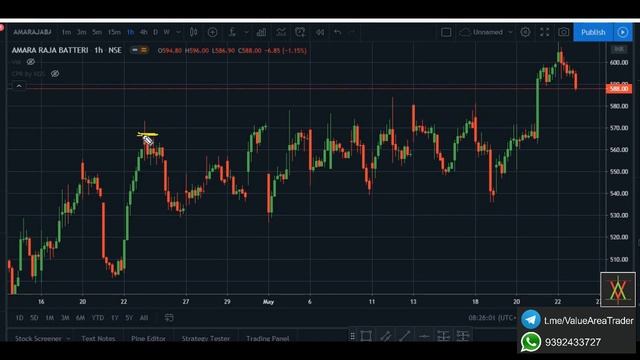Switch to the 1m interval

(x=66, y=32)
